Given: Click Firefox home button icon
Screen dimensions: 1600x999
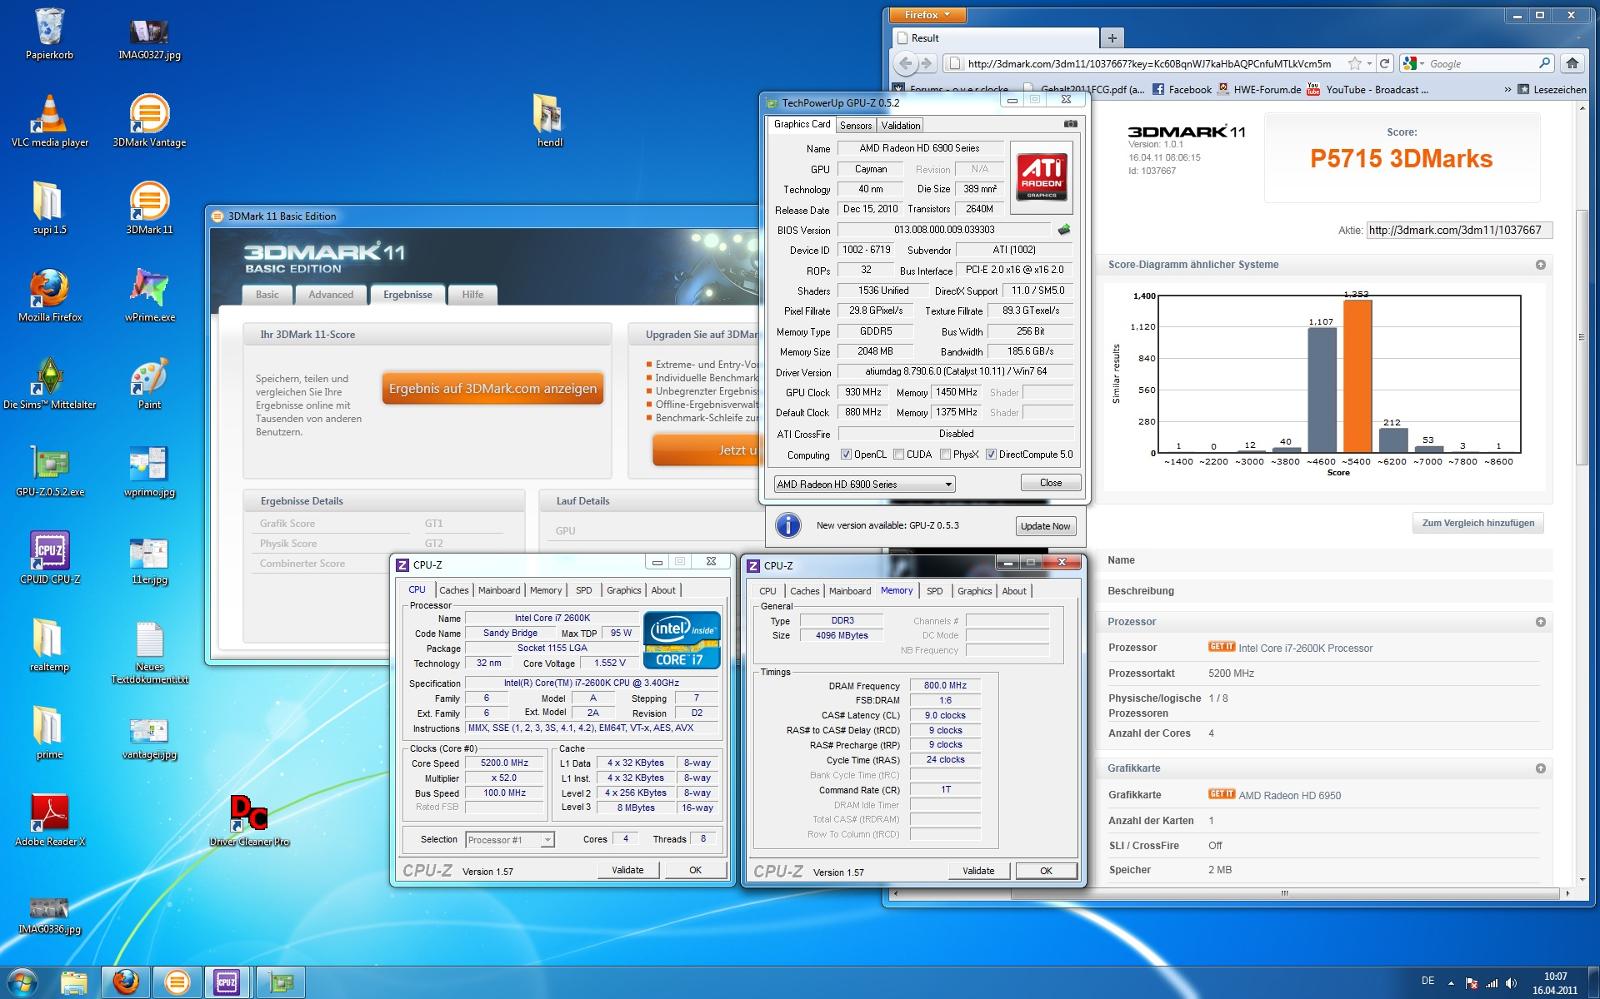Looking at the screenshot, I should click(1572, 63).
